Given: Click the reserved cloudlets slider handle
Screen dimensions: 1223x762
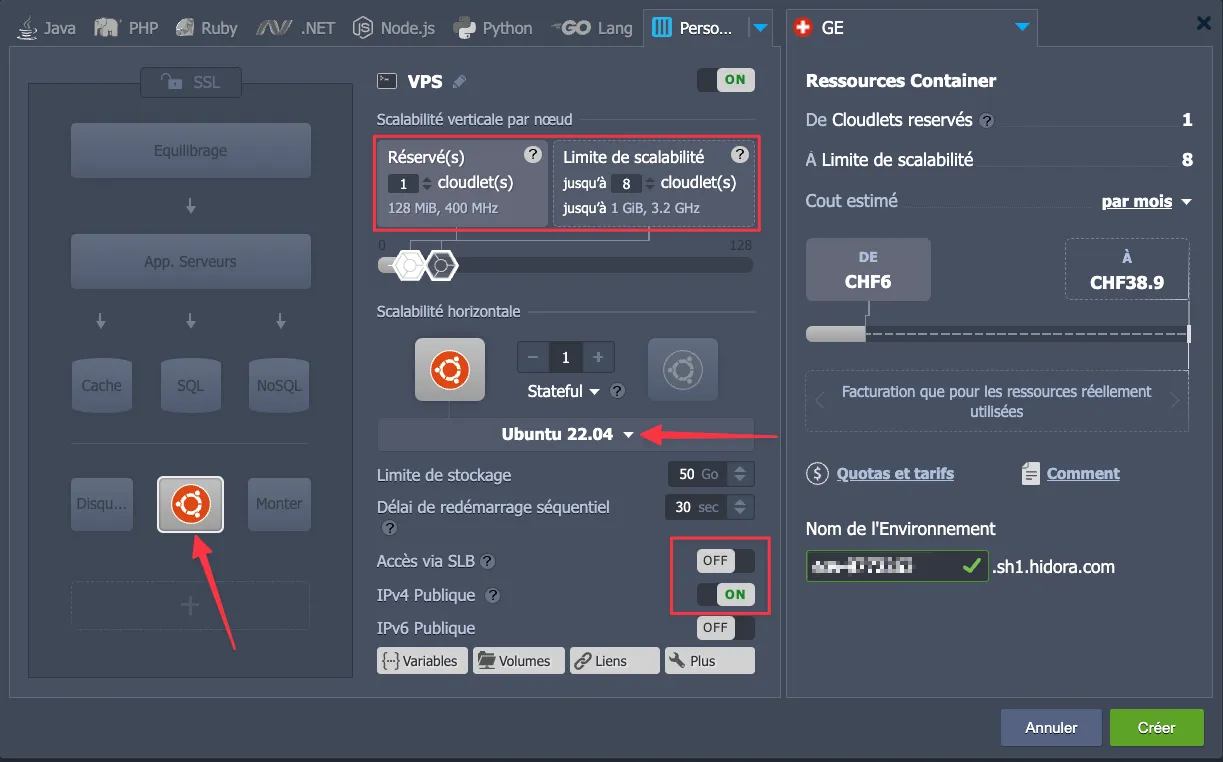Looking at the screenshot, I should click(409, 265).
